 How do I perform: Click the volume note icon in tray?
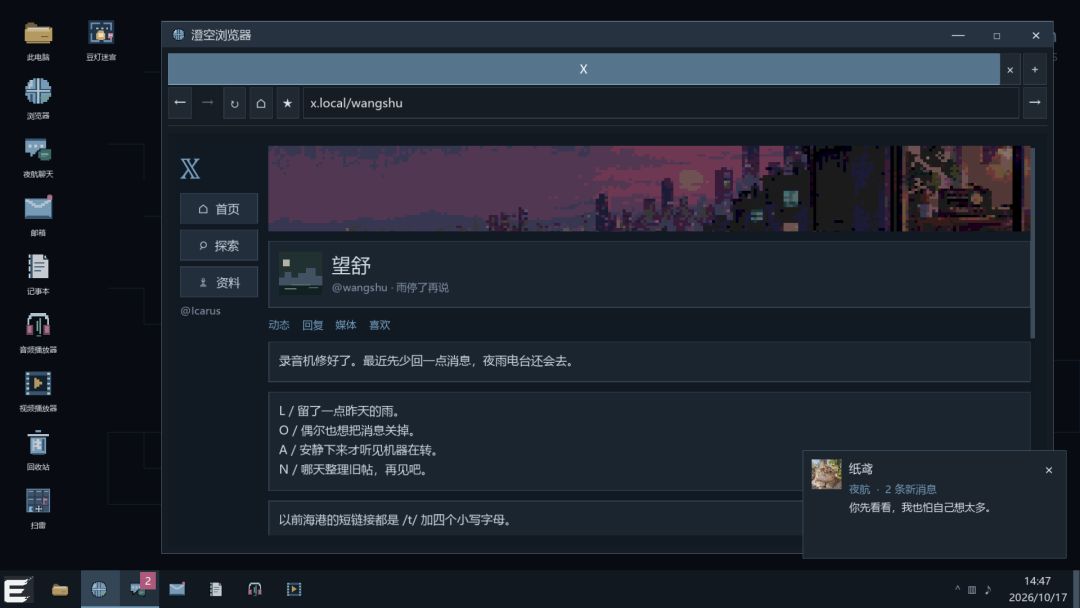tap(988, 589)
